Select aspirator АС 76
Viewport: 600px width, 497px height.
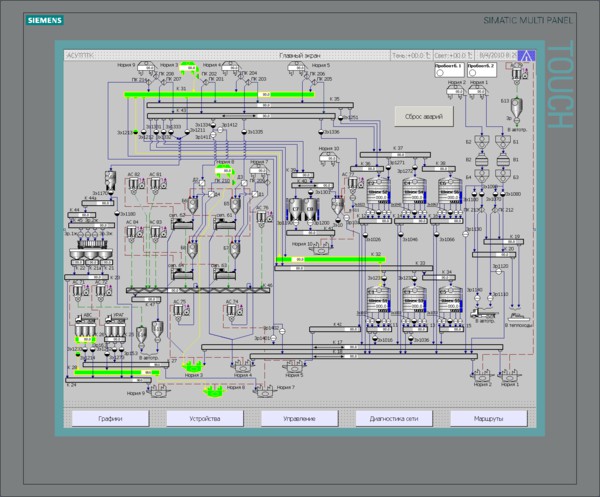click(x=263, y=217)
